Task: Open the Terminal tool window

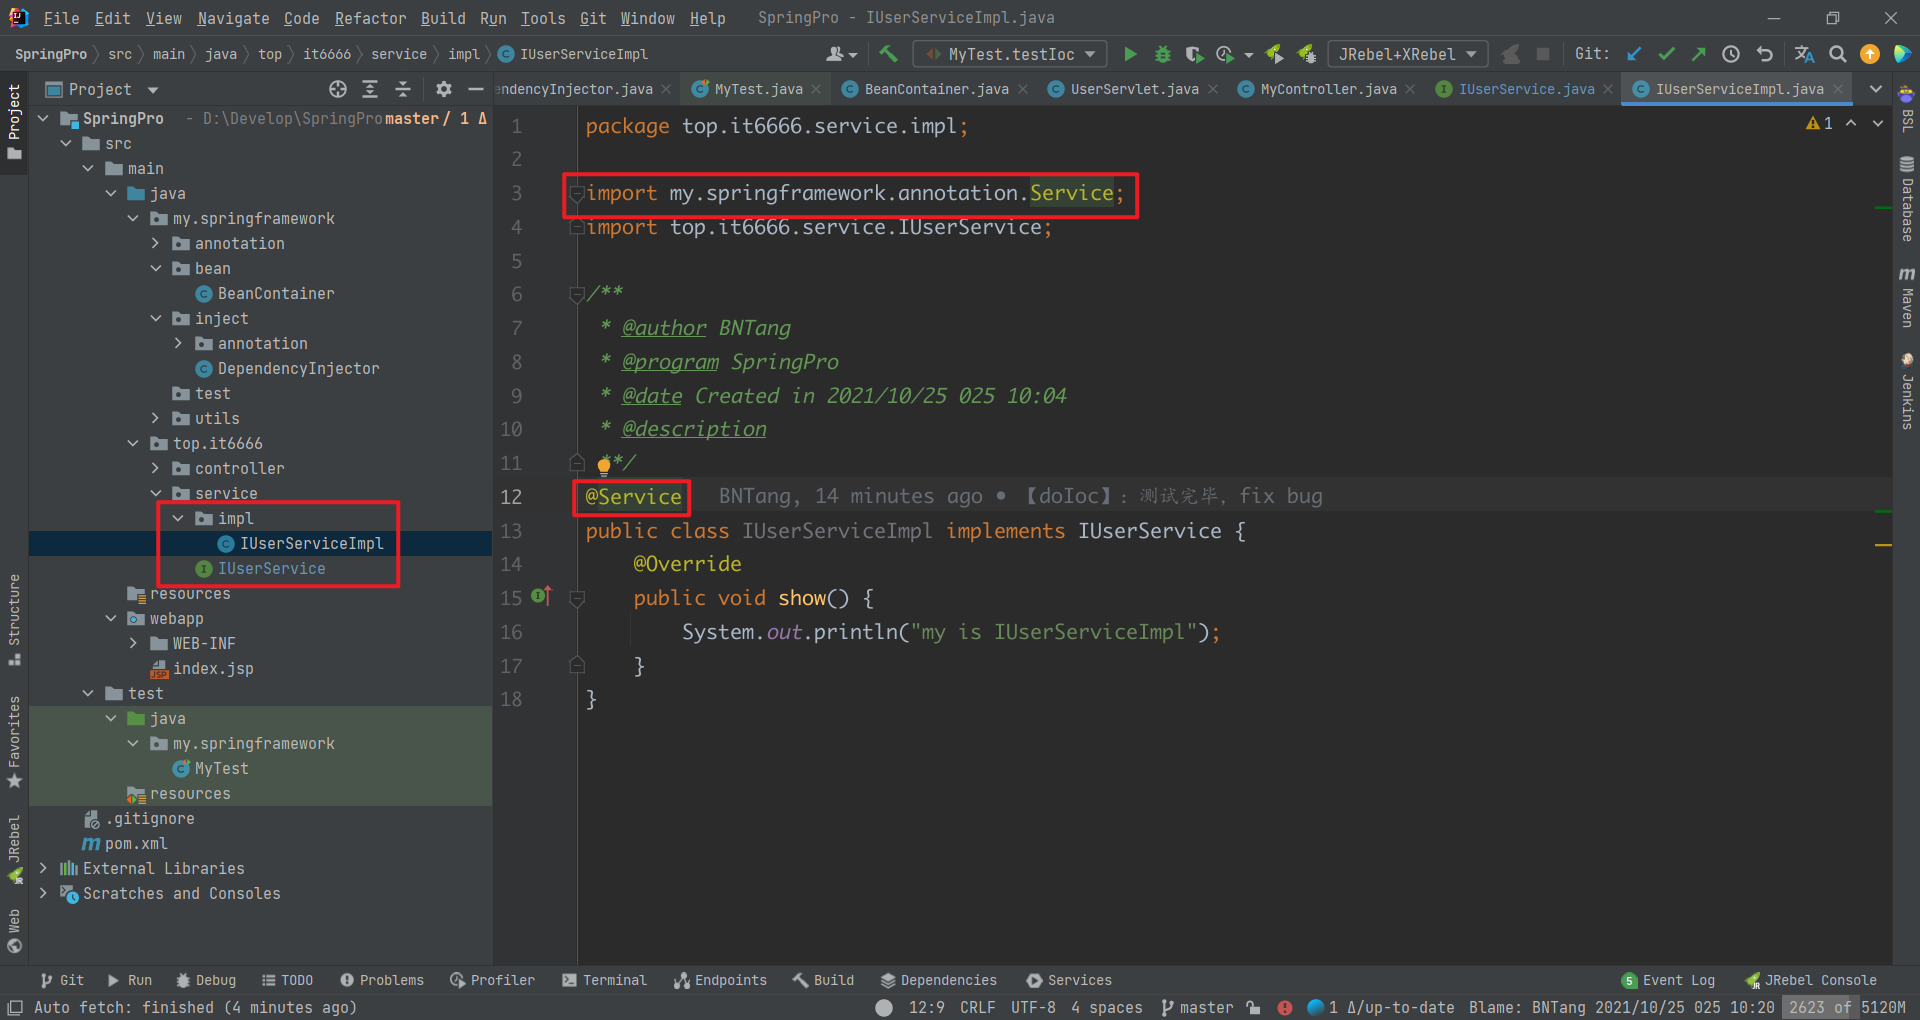Action: pyautogui.click(x=604, y=980)
